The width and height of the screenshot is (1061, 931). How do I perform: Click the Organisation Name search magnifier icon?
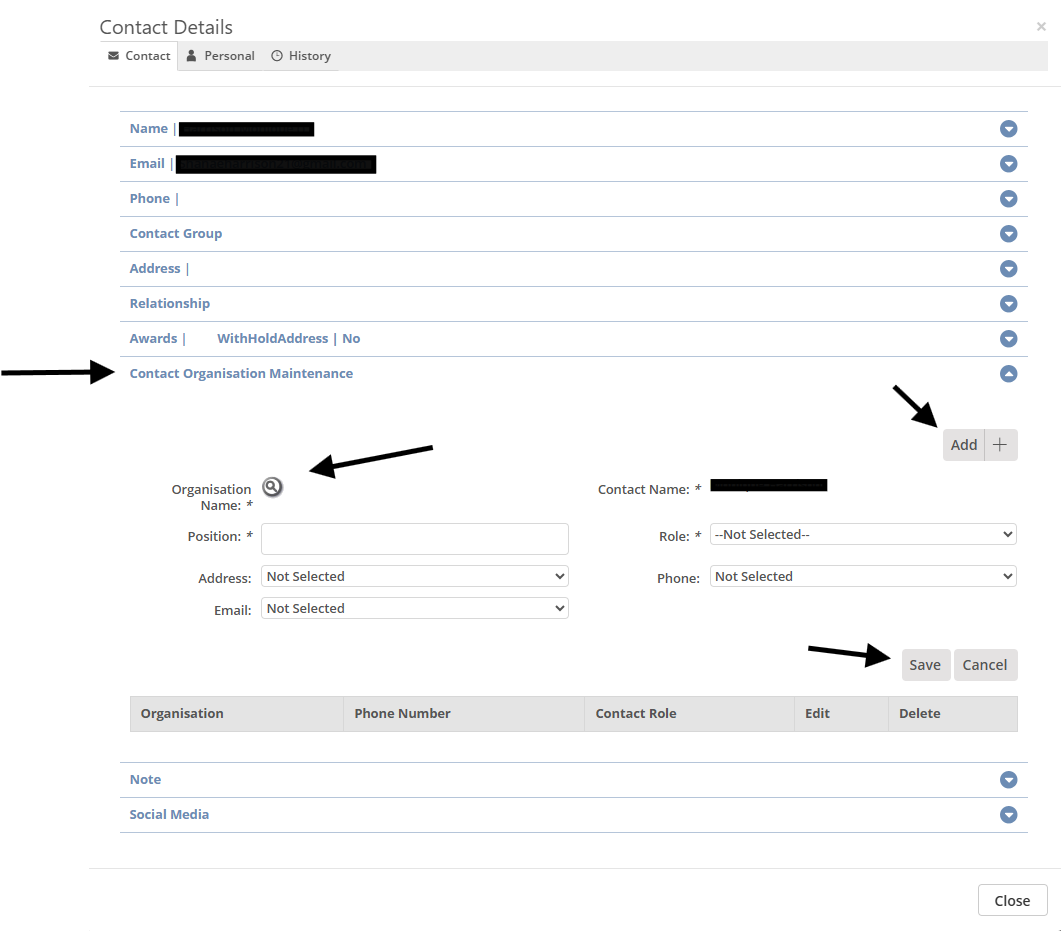[272, 487]
